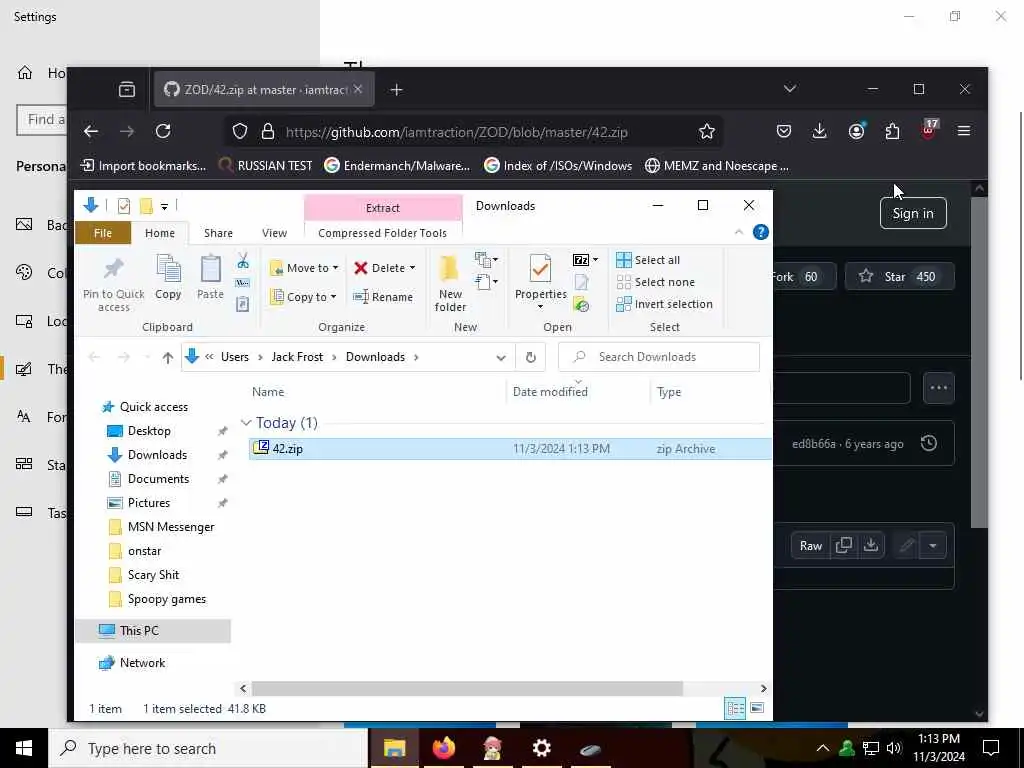This screenshot has height=768, width=1024.
Task: Open the RUSSIAN TEST bookmark
Action: coord(265,166)
